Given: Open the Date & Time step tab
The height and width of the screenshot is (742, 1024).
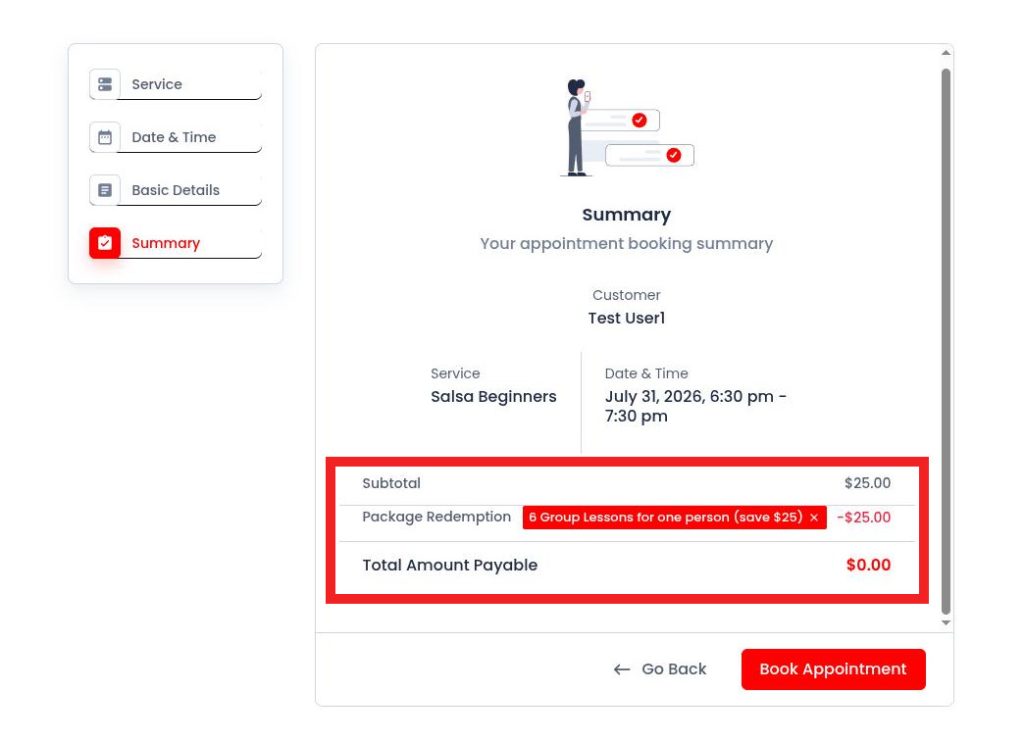Looking at the screenshot, I should (176, 137).
